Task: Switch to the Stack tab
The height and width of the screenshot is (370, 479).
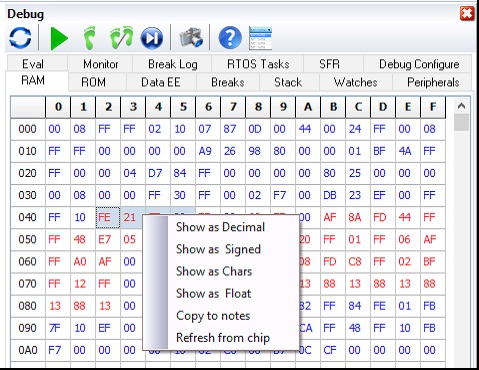Action: (x=288, y=82)
